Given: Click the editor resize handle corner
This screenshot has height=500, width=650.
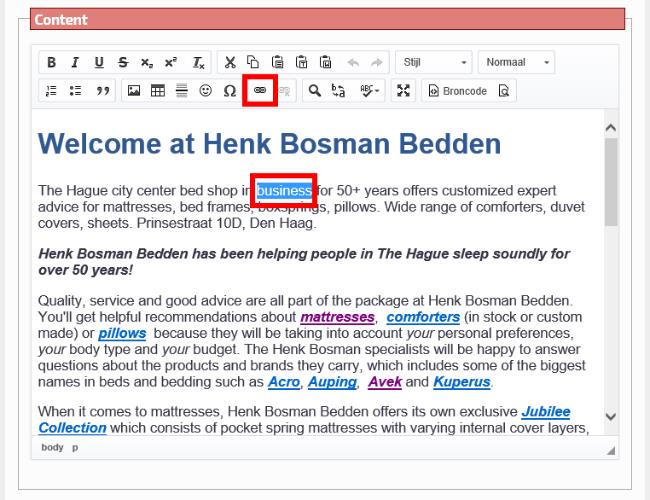Looking at the screenshot, I should tap(611, 451).
